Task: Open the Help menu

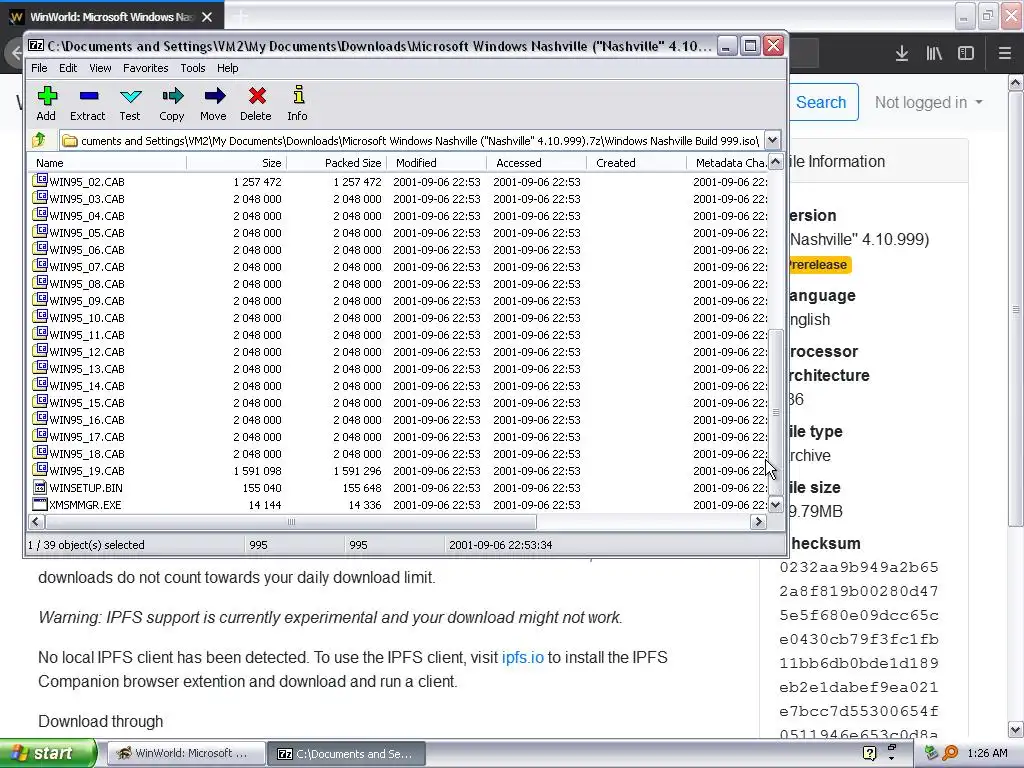Action: click(x=227, y=68)
